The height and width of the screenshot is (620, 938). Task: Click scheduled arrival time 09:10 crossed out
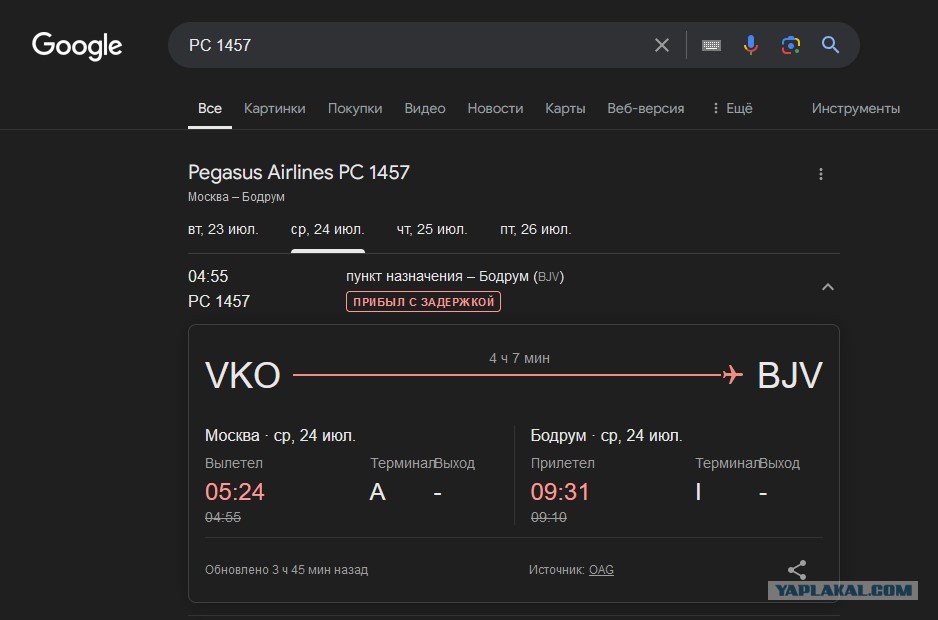click(549, 517)
